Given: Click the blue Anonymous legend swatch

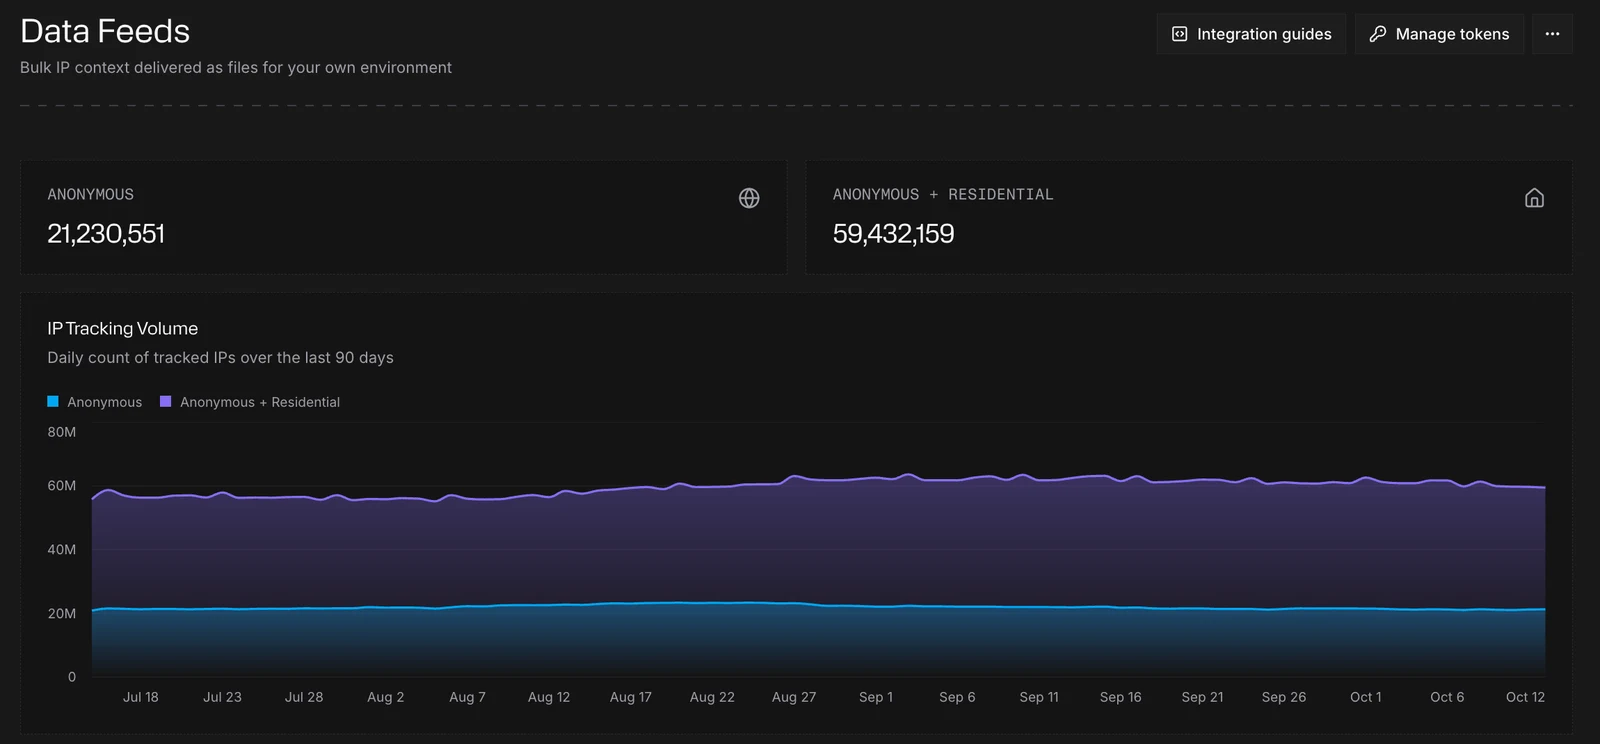Looking at the screenshot, I should point(53,401).
